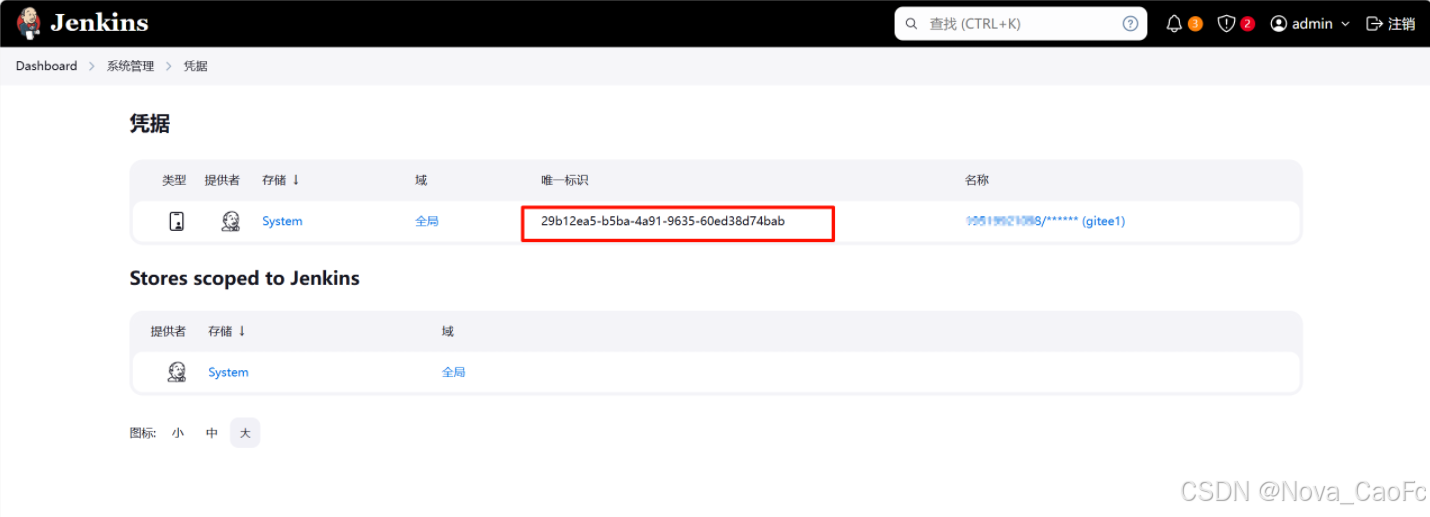This screenshot has width=1430, height=517.
Task: Set icon size to 大
Action: pyautogui.click(x=245, y=433)
